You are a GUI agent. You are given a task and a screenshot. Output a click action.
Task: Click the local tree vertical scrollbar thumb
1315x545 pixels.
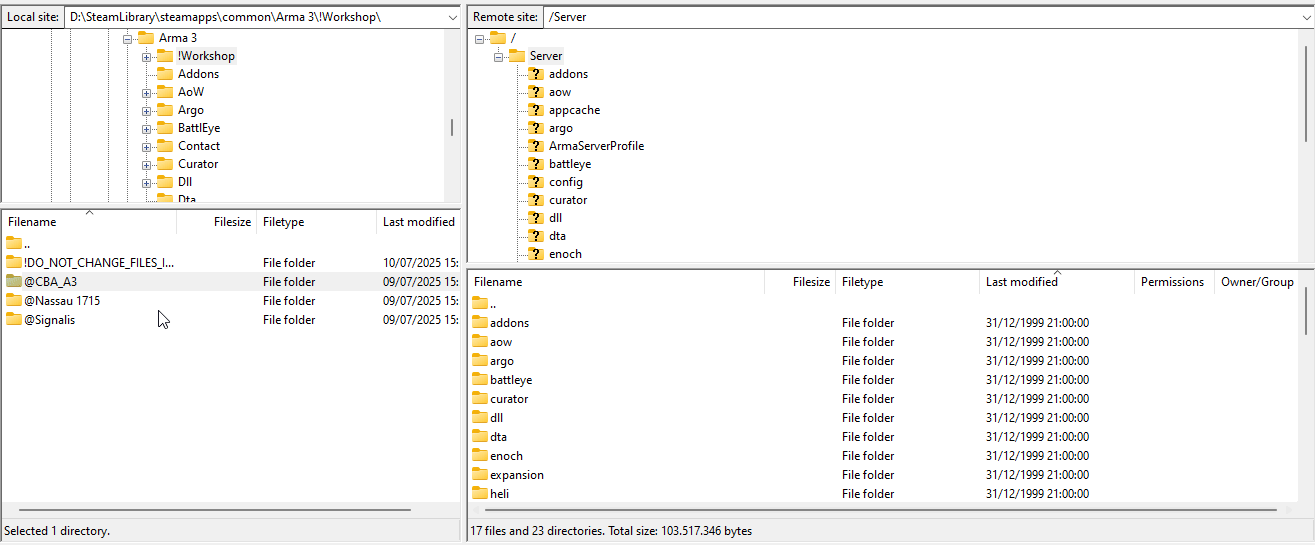[452, 127]
